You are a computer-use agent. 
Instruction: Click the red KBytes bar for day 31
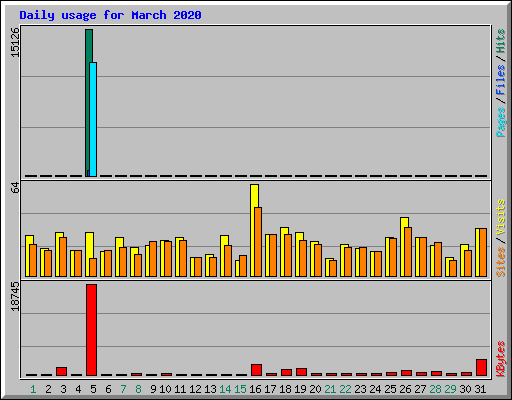(x=482, y=367)
